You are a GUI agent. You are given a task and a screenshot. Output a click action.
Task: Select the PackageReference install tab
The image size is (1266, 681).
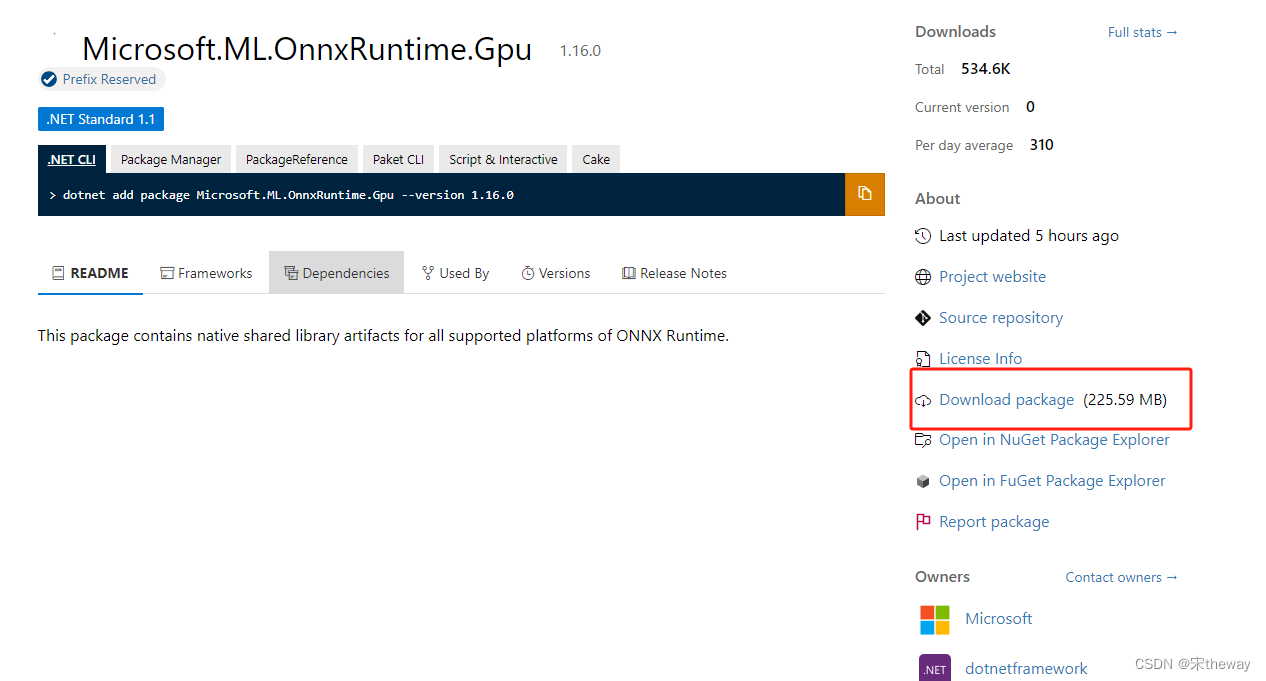tap(297, 159)
